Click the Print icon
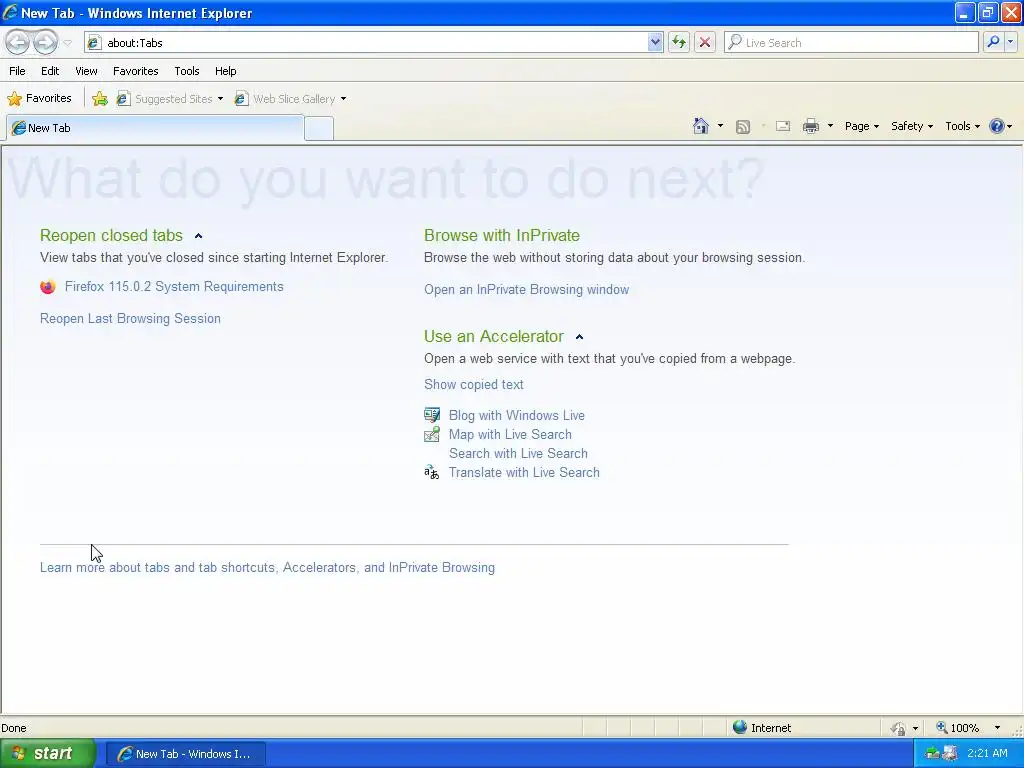The width and height of the screenshot is (1024, 768). (x=810, y=126)
